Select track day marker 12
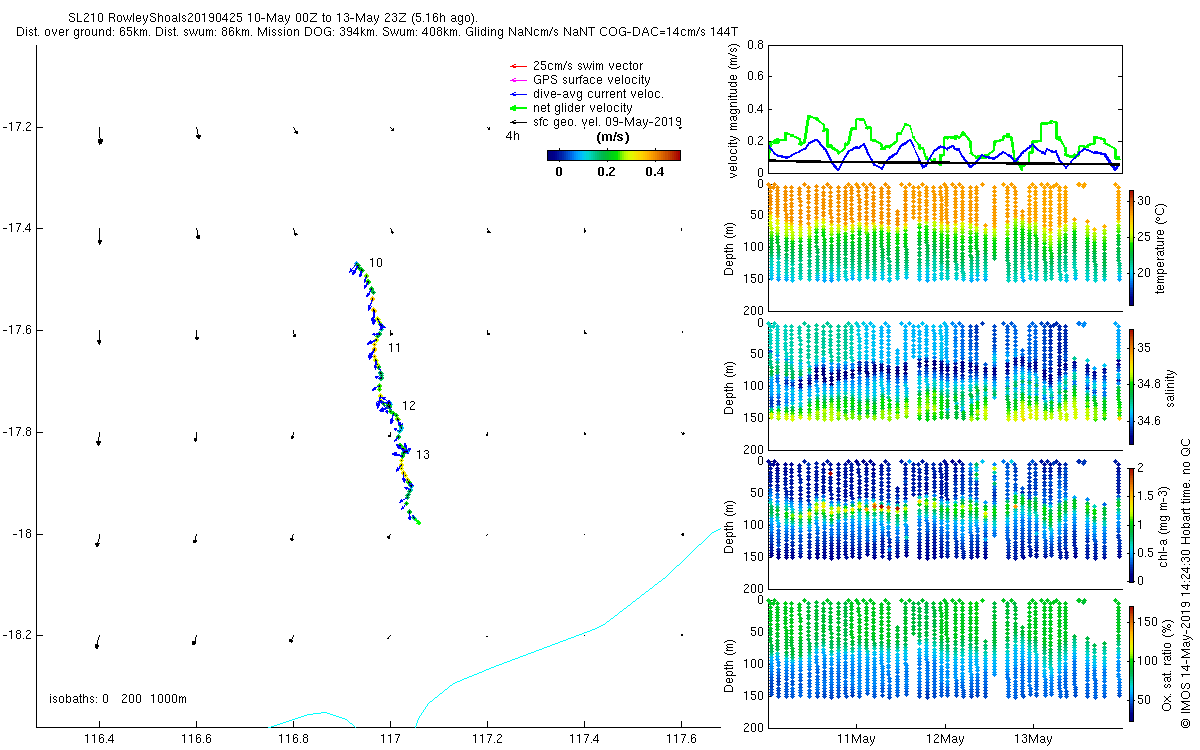 [x=408, y=406]
